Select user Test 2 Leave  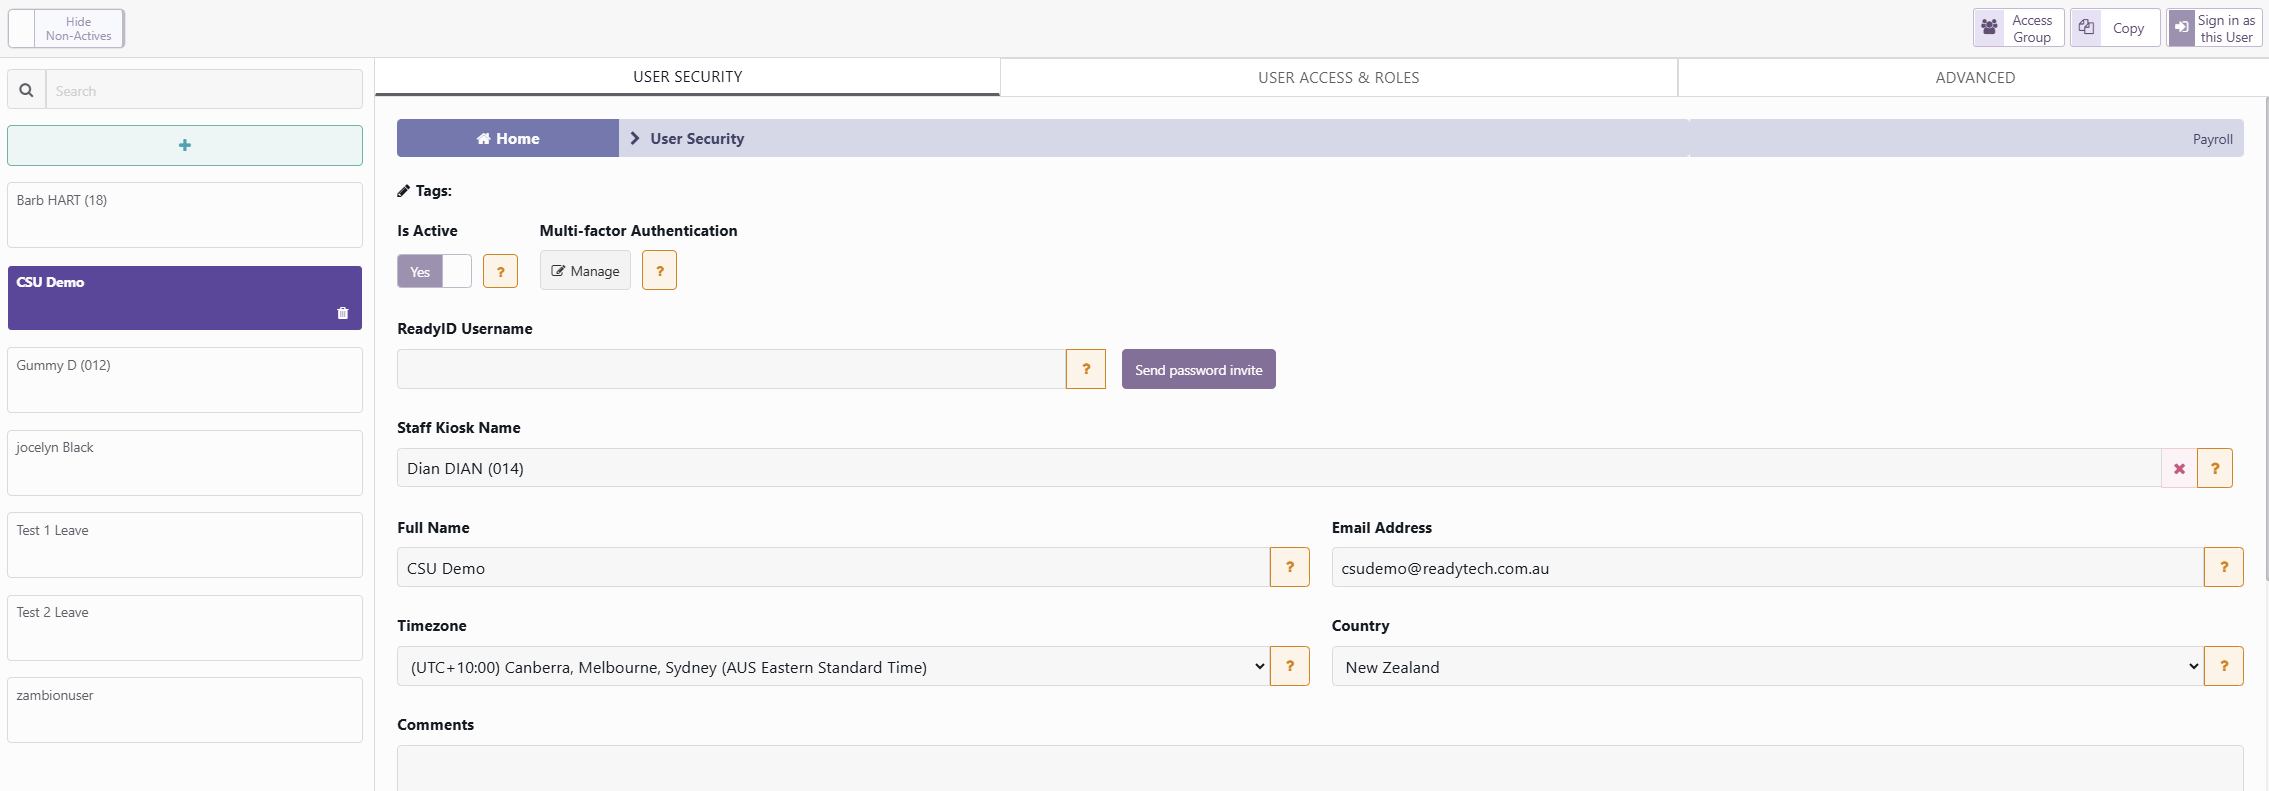[x=185, y=628]
